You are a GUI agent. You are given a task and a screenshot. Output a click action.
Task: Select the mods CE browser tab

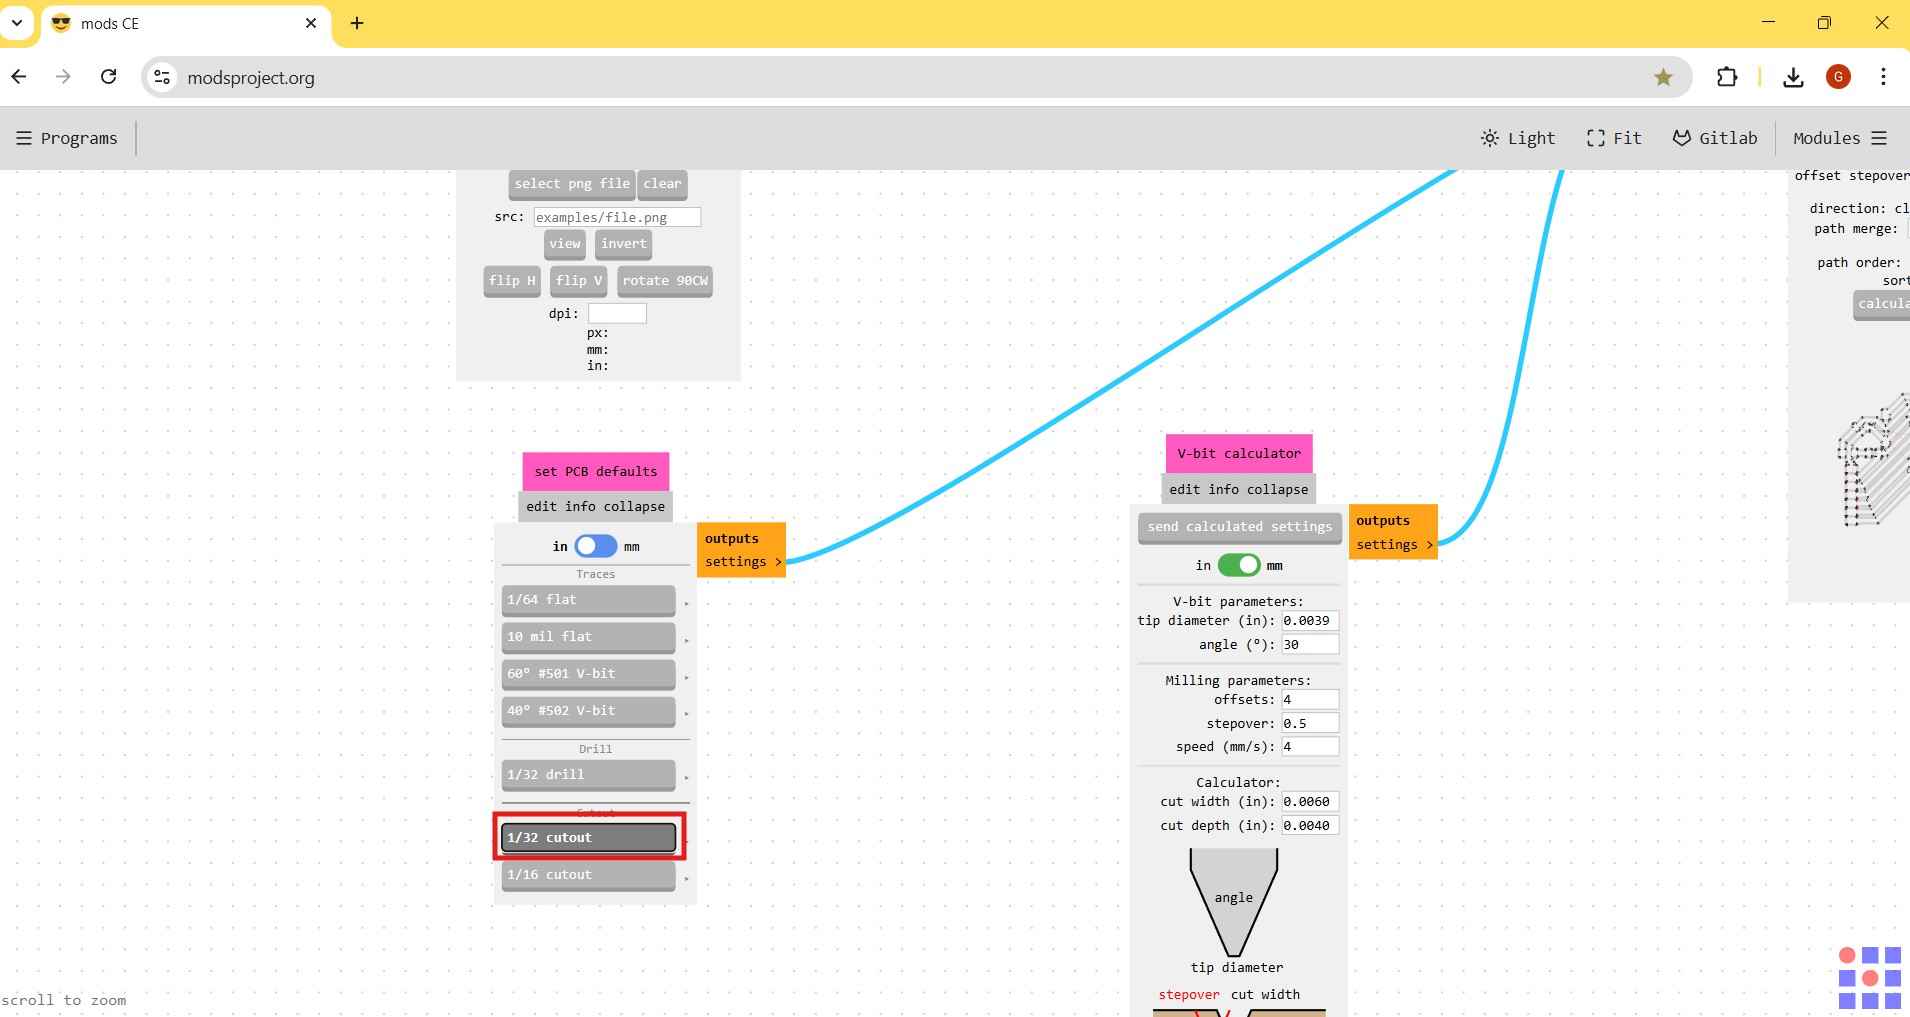tap(185, 23)
